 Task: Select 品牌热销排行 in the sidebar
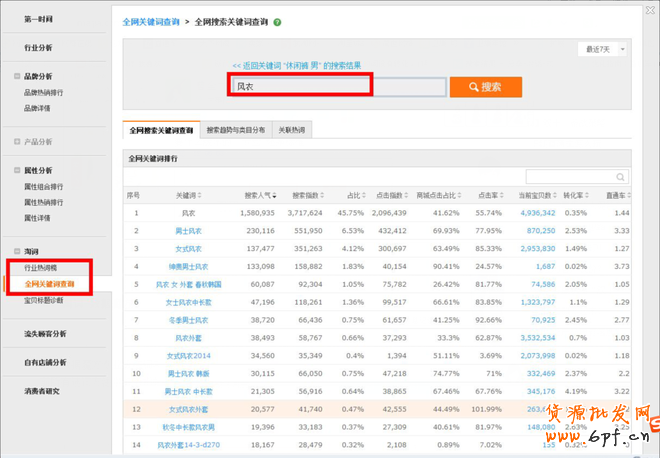tap(44, 93)
